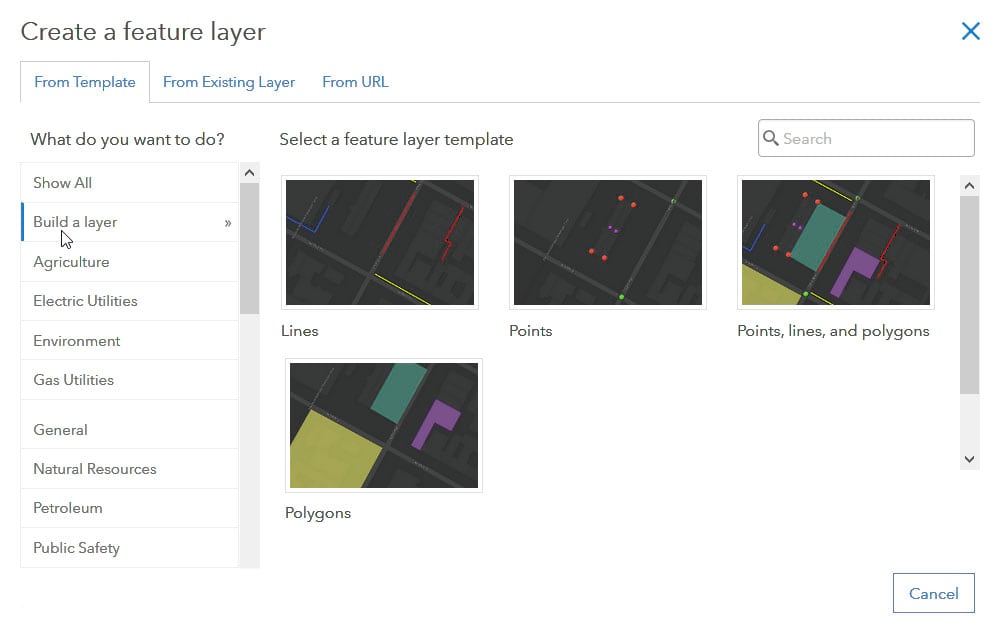This screenshot has width=1008, height=644.
Task: Click the template list scrollbar thumb
Action: pos(969,296)
